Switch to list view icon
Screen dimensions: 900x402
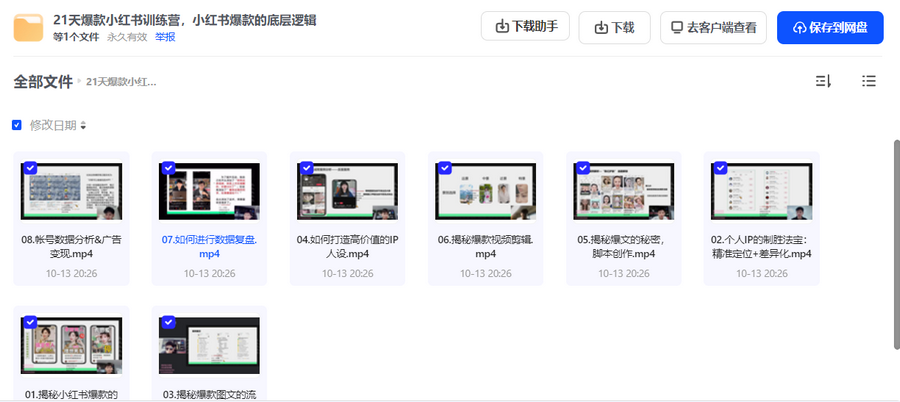click(x=868, y=82)
